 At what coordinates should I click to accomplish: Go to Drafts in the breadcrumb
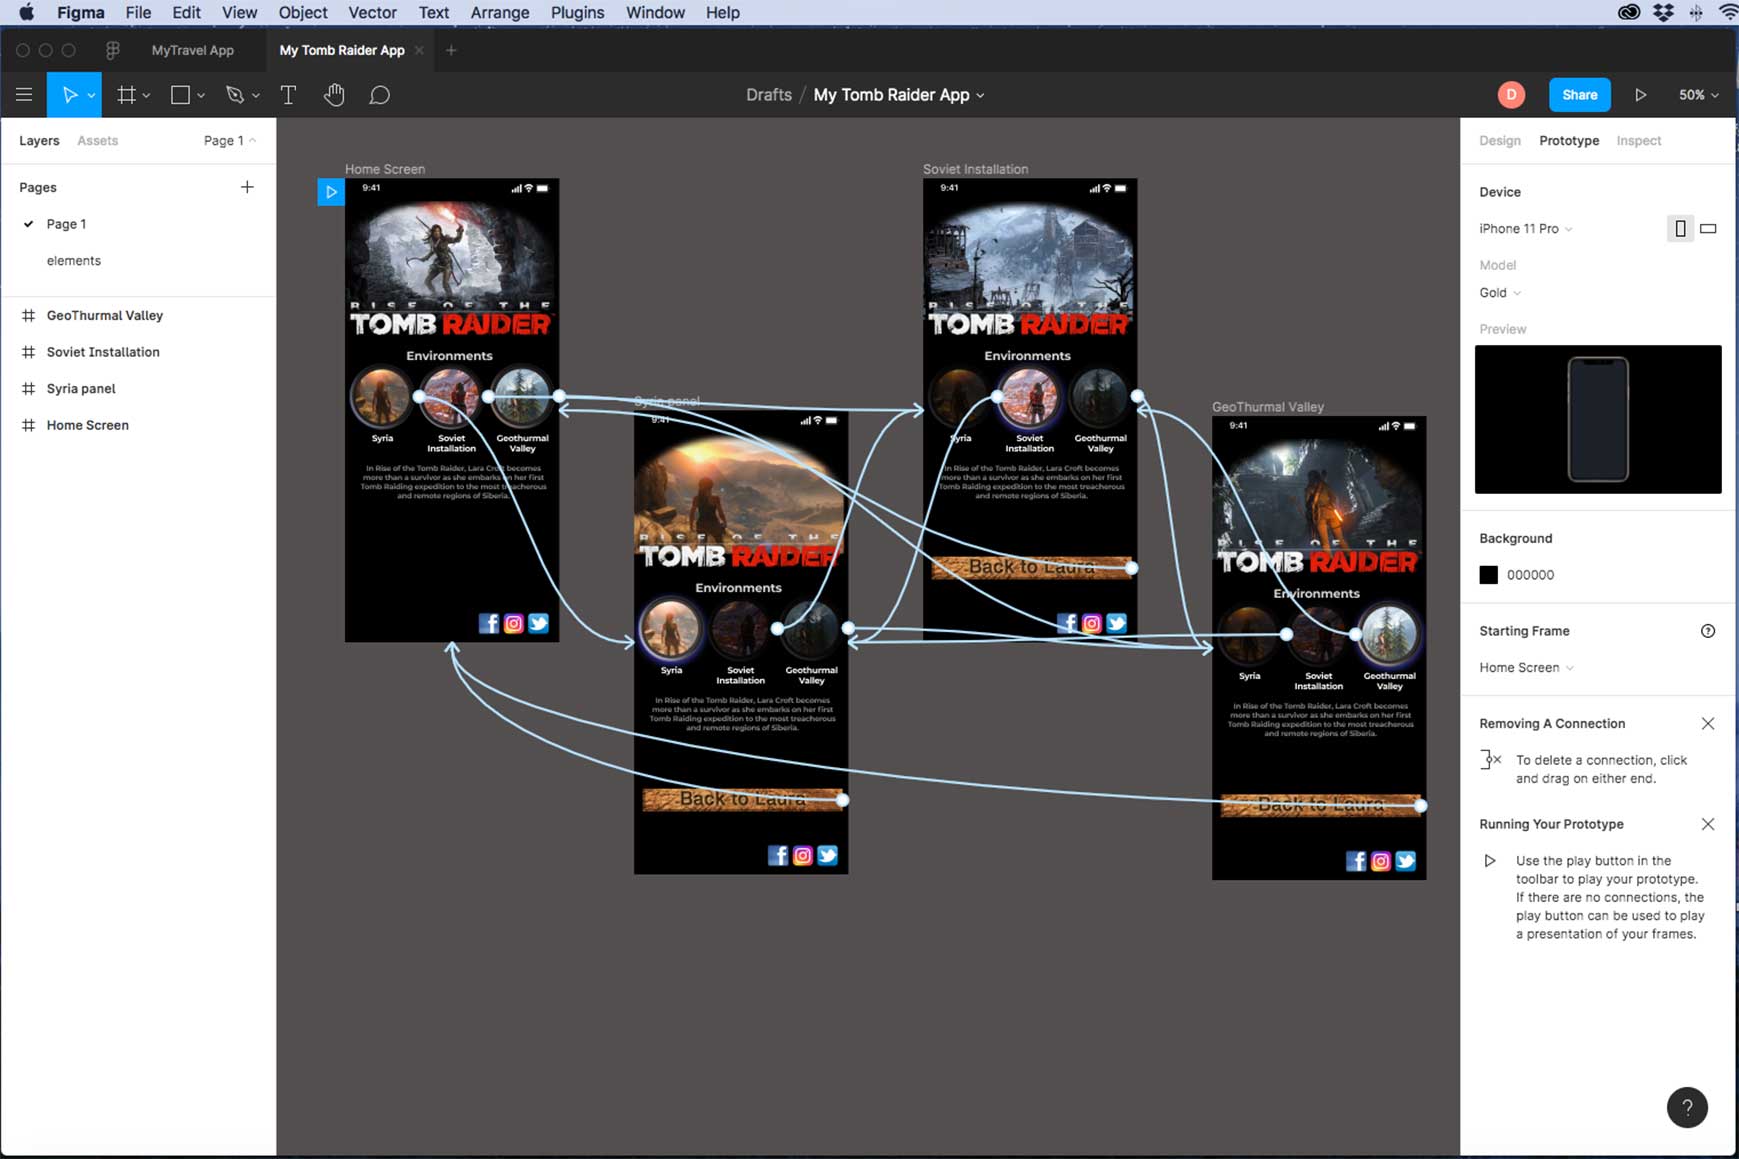pos(768,95)
